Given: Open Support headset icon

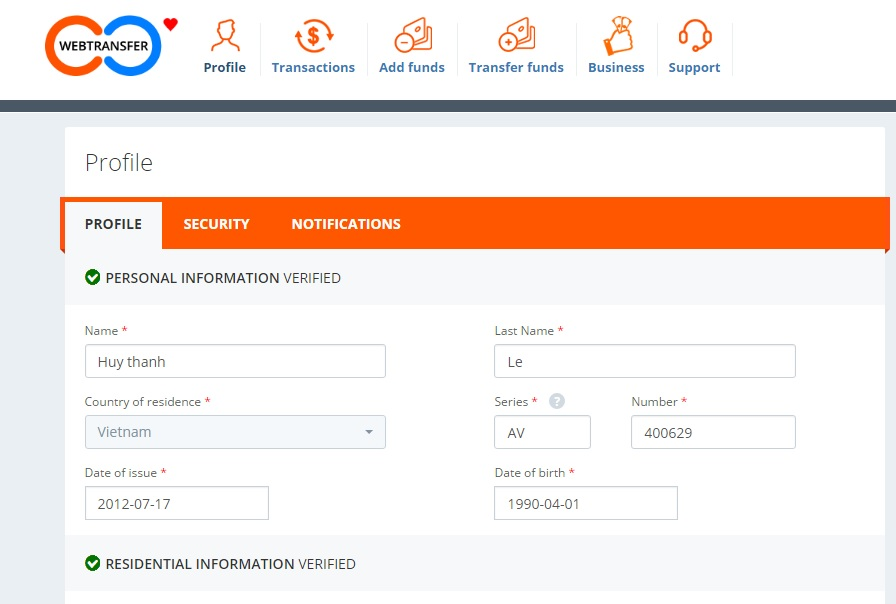Looking at the screenshot, I should click(694, 37).
